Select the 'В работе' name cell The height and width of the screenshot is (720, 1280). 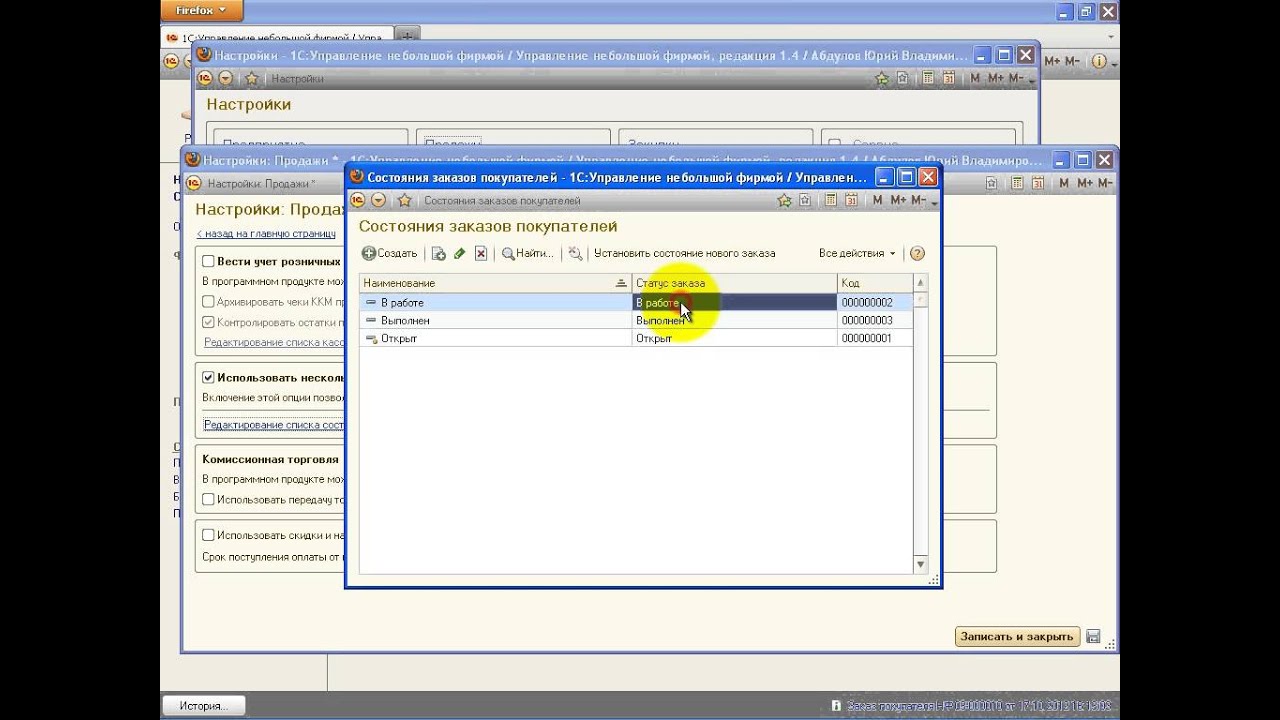495,302
